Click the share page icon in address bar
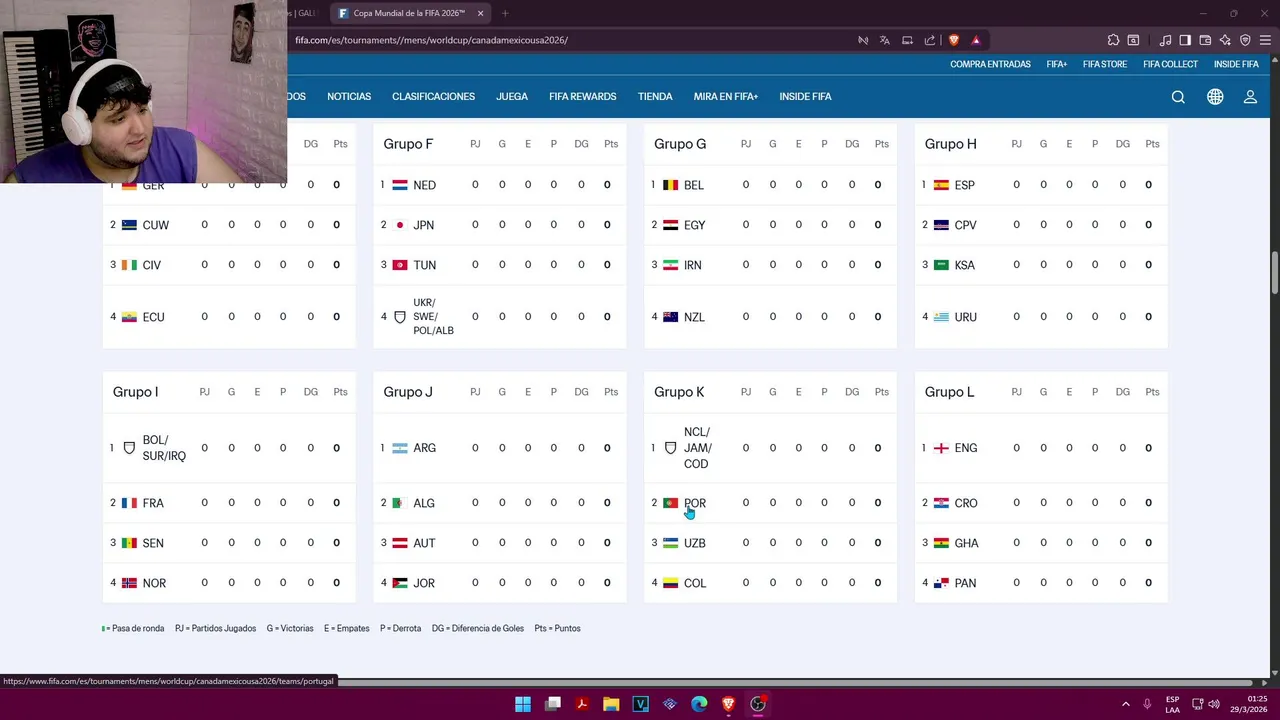 click(930, 40)
